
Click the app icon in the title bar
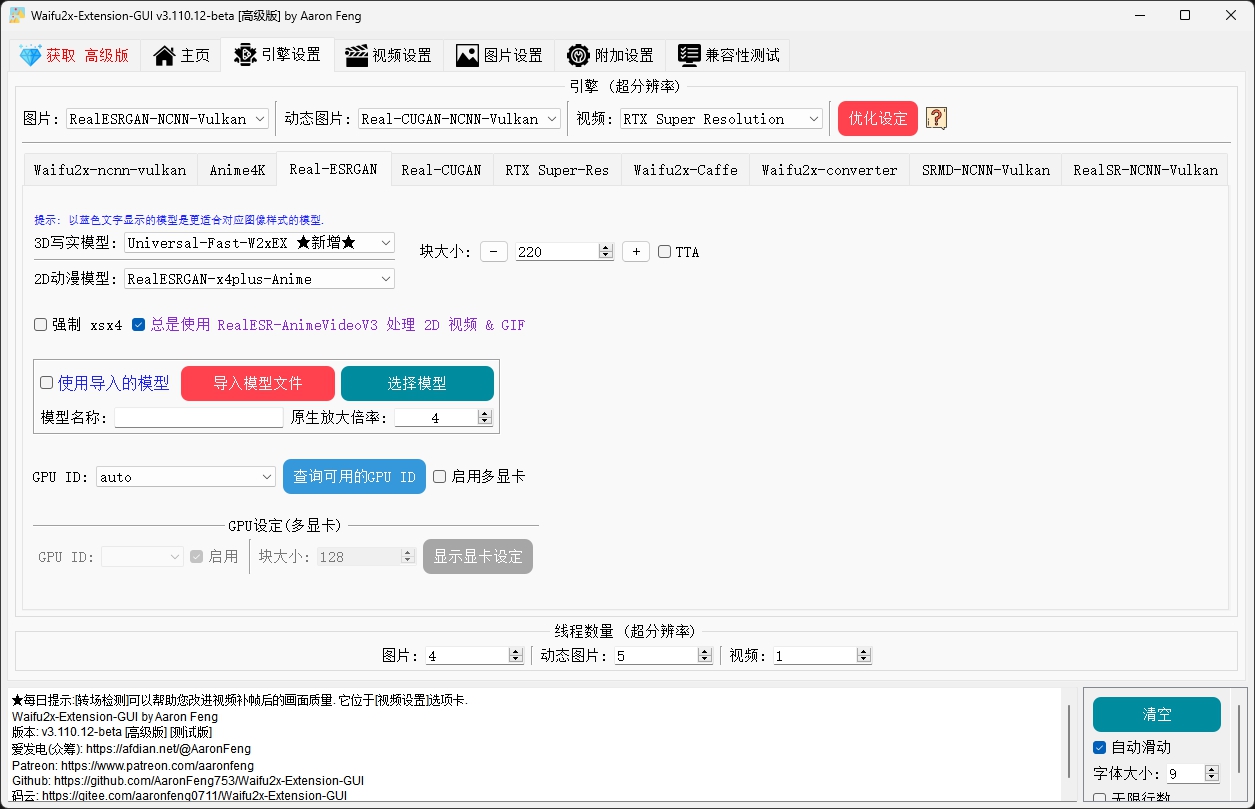17,15
